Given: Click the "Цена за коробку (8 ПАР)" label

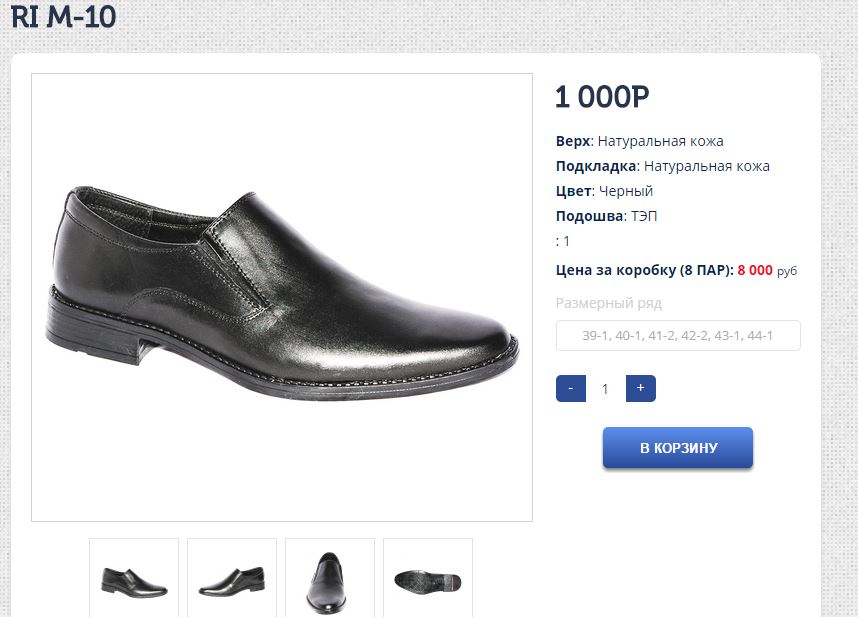Looking at the screenshot, I should click(644, 270).
